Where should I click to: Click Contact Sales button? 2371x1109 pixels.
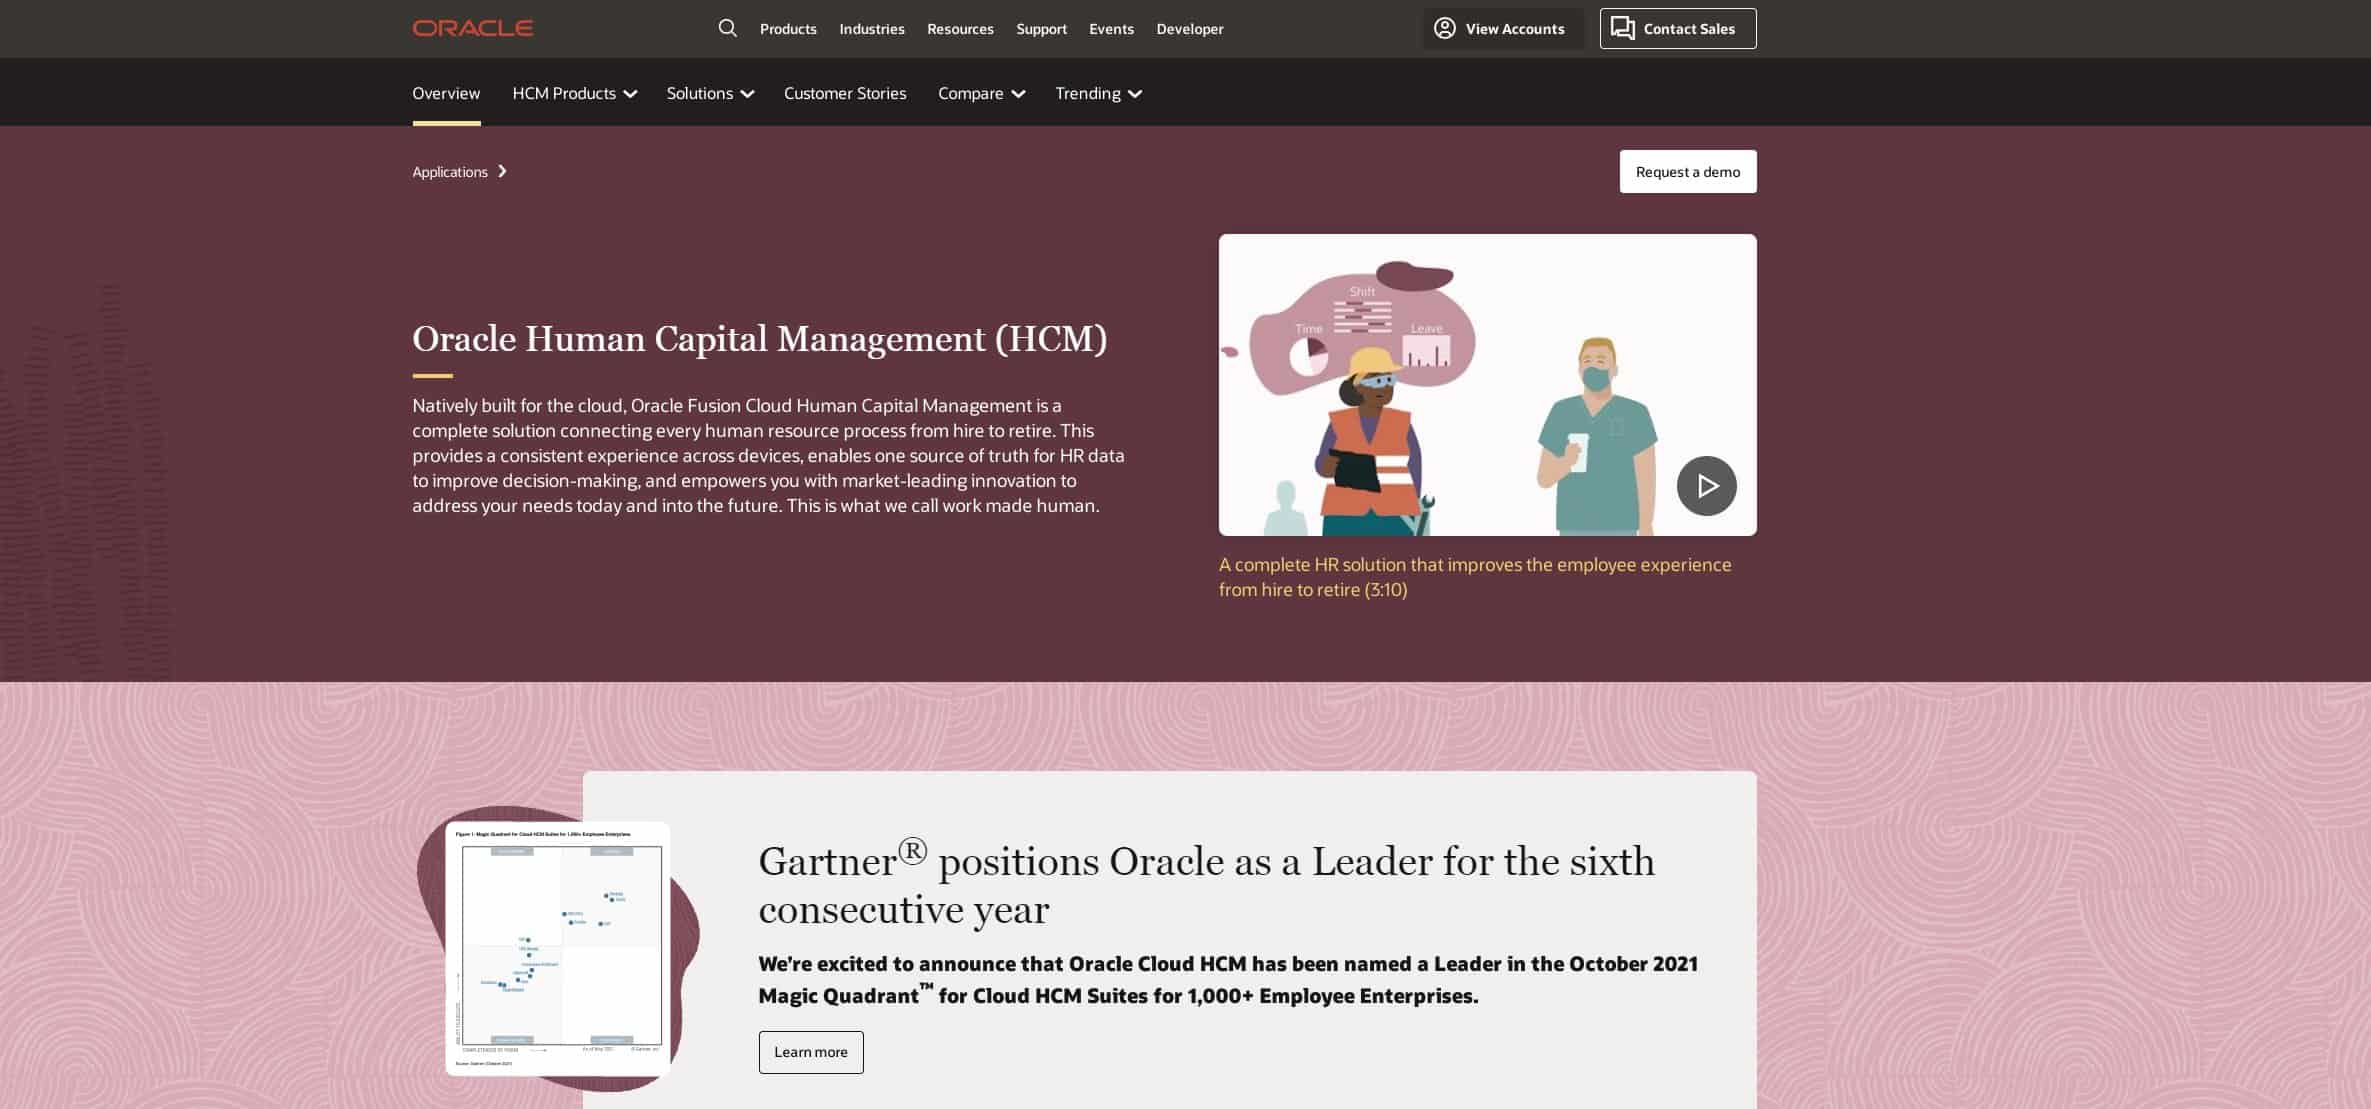click(x=1677, y=29)
